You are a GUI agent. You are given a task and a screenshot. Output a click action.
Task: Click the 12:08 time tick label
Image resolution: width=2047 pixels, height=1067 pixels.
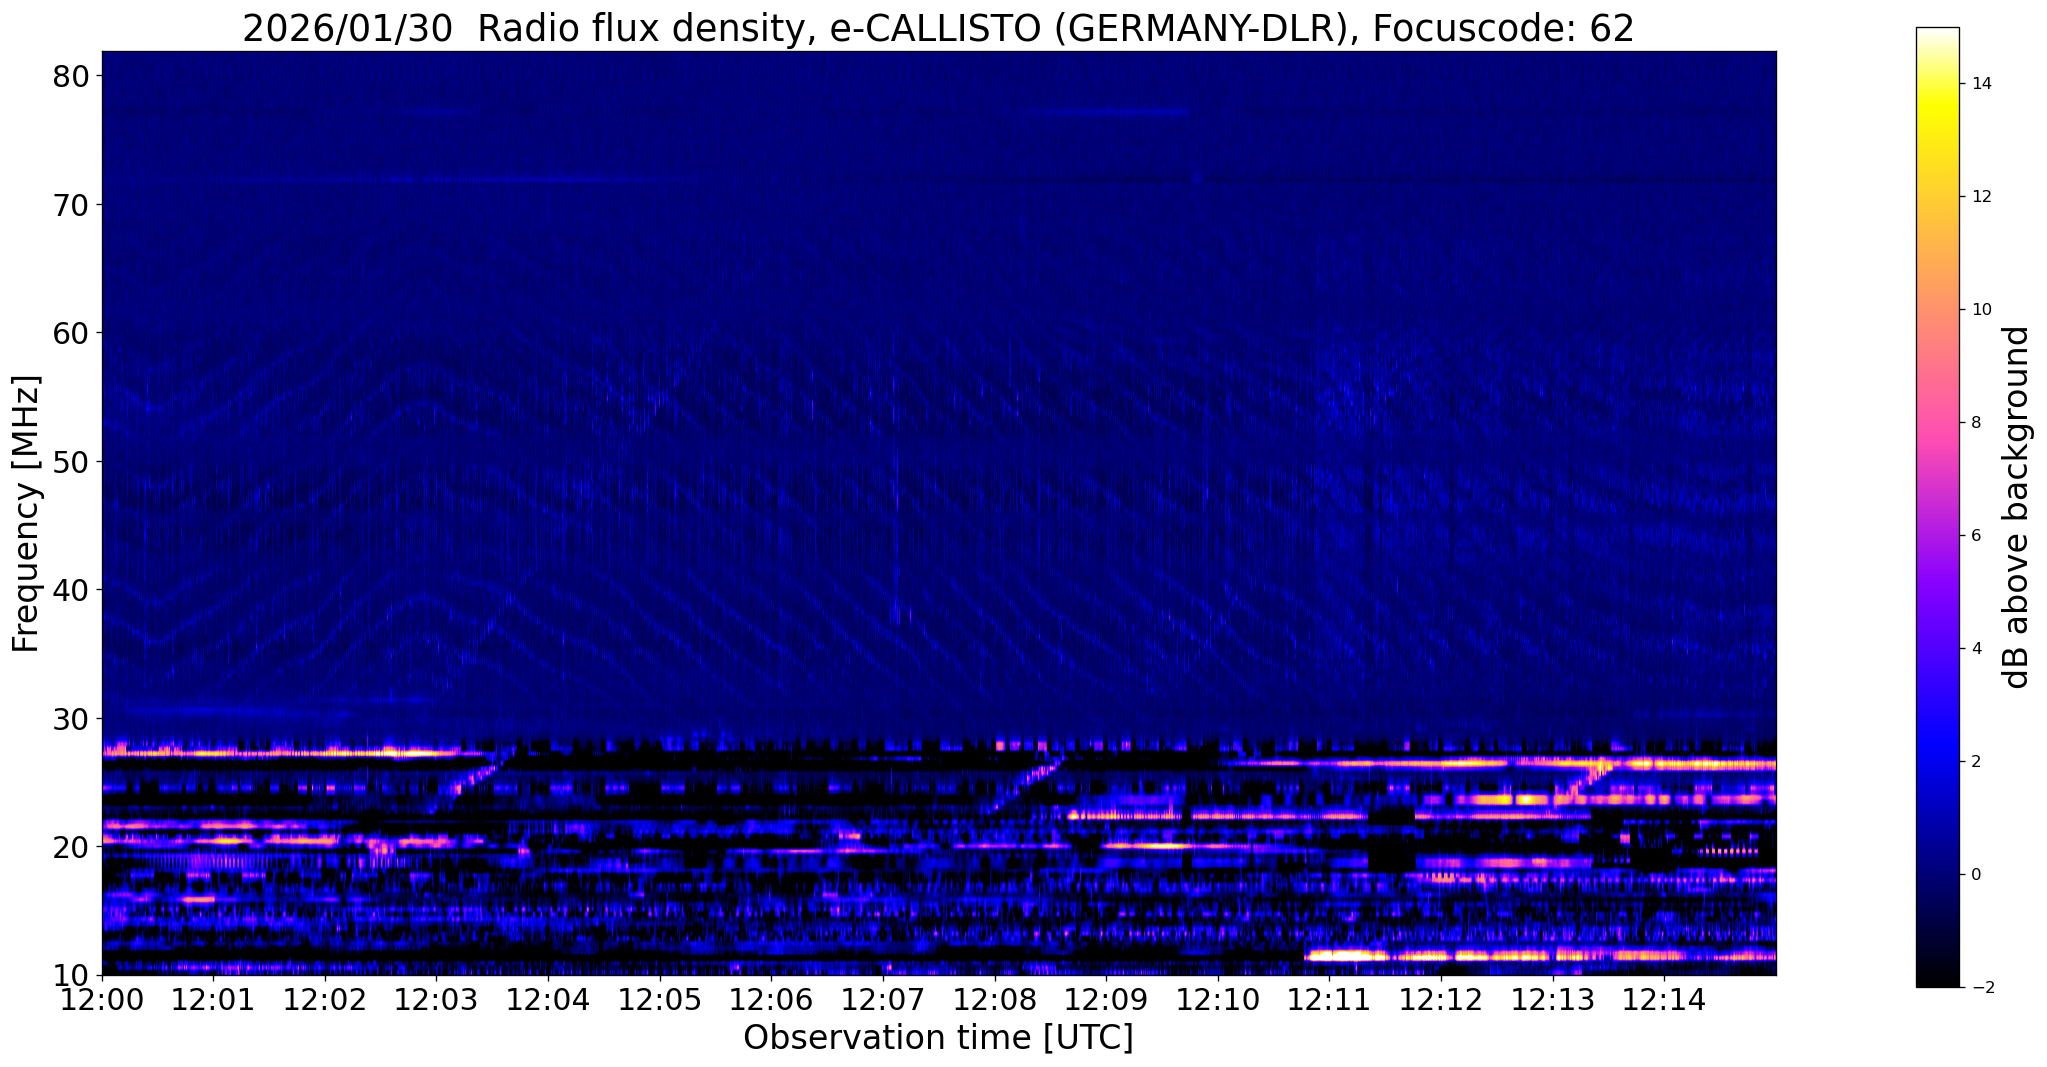tap(995, 1000)
